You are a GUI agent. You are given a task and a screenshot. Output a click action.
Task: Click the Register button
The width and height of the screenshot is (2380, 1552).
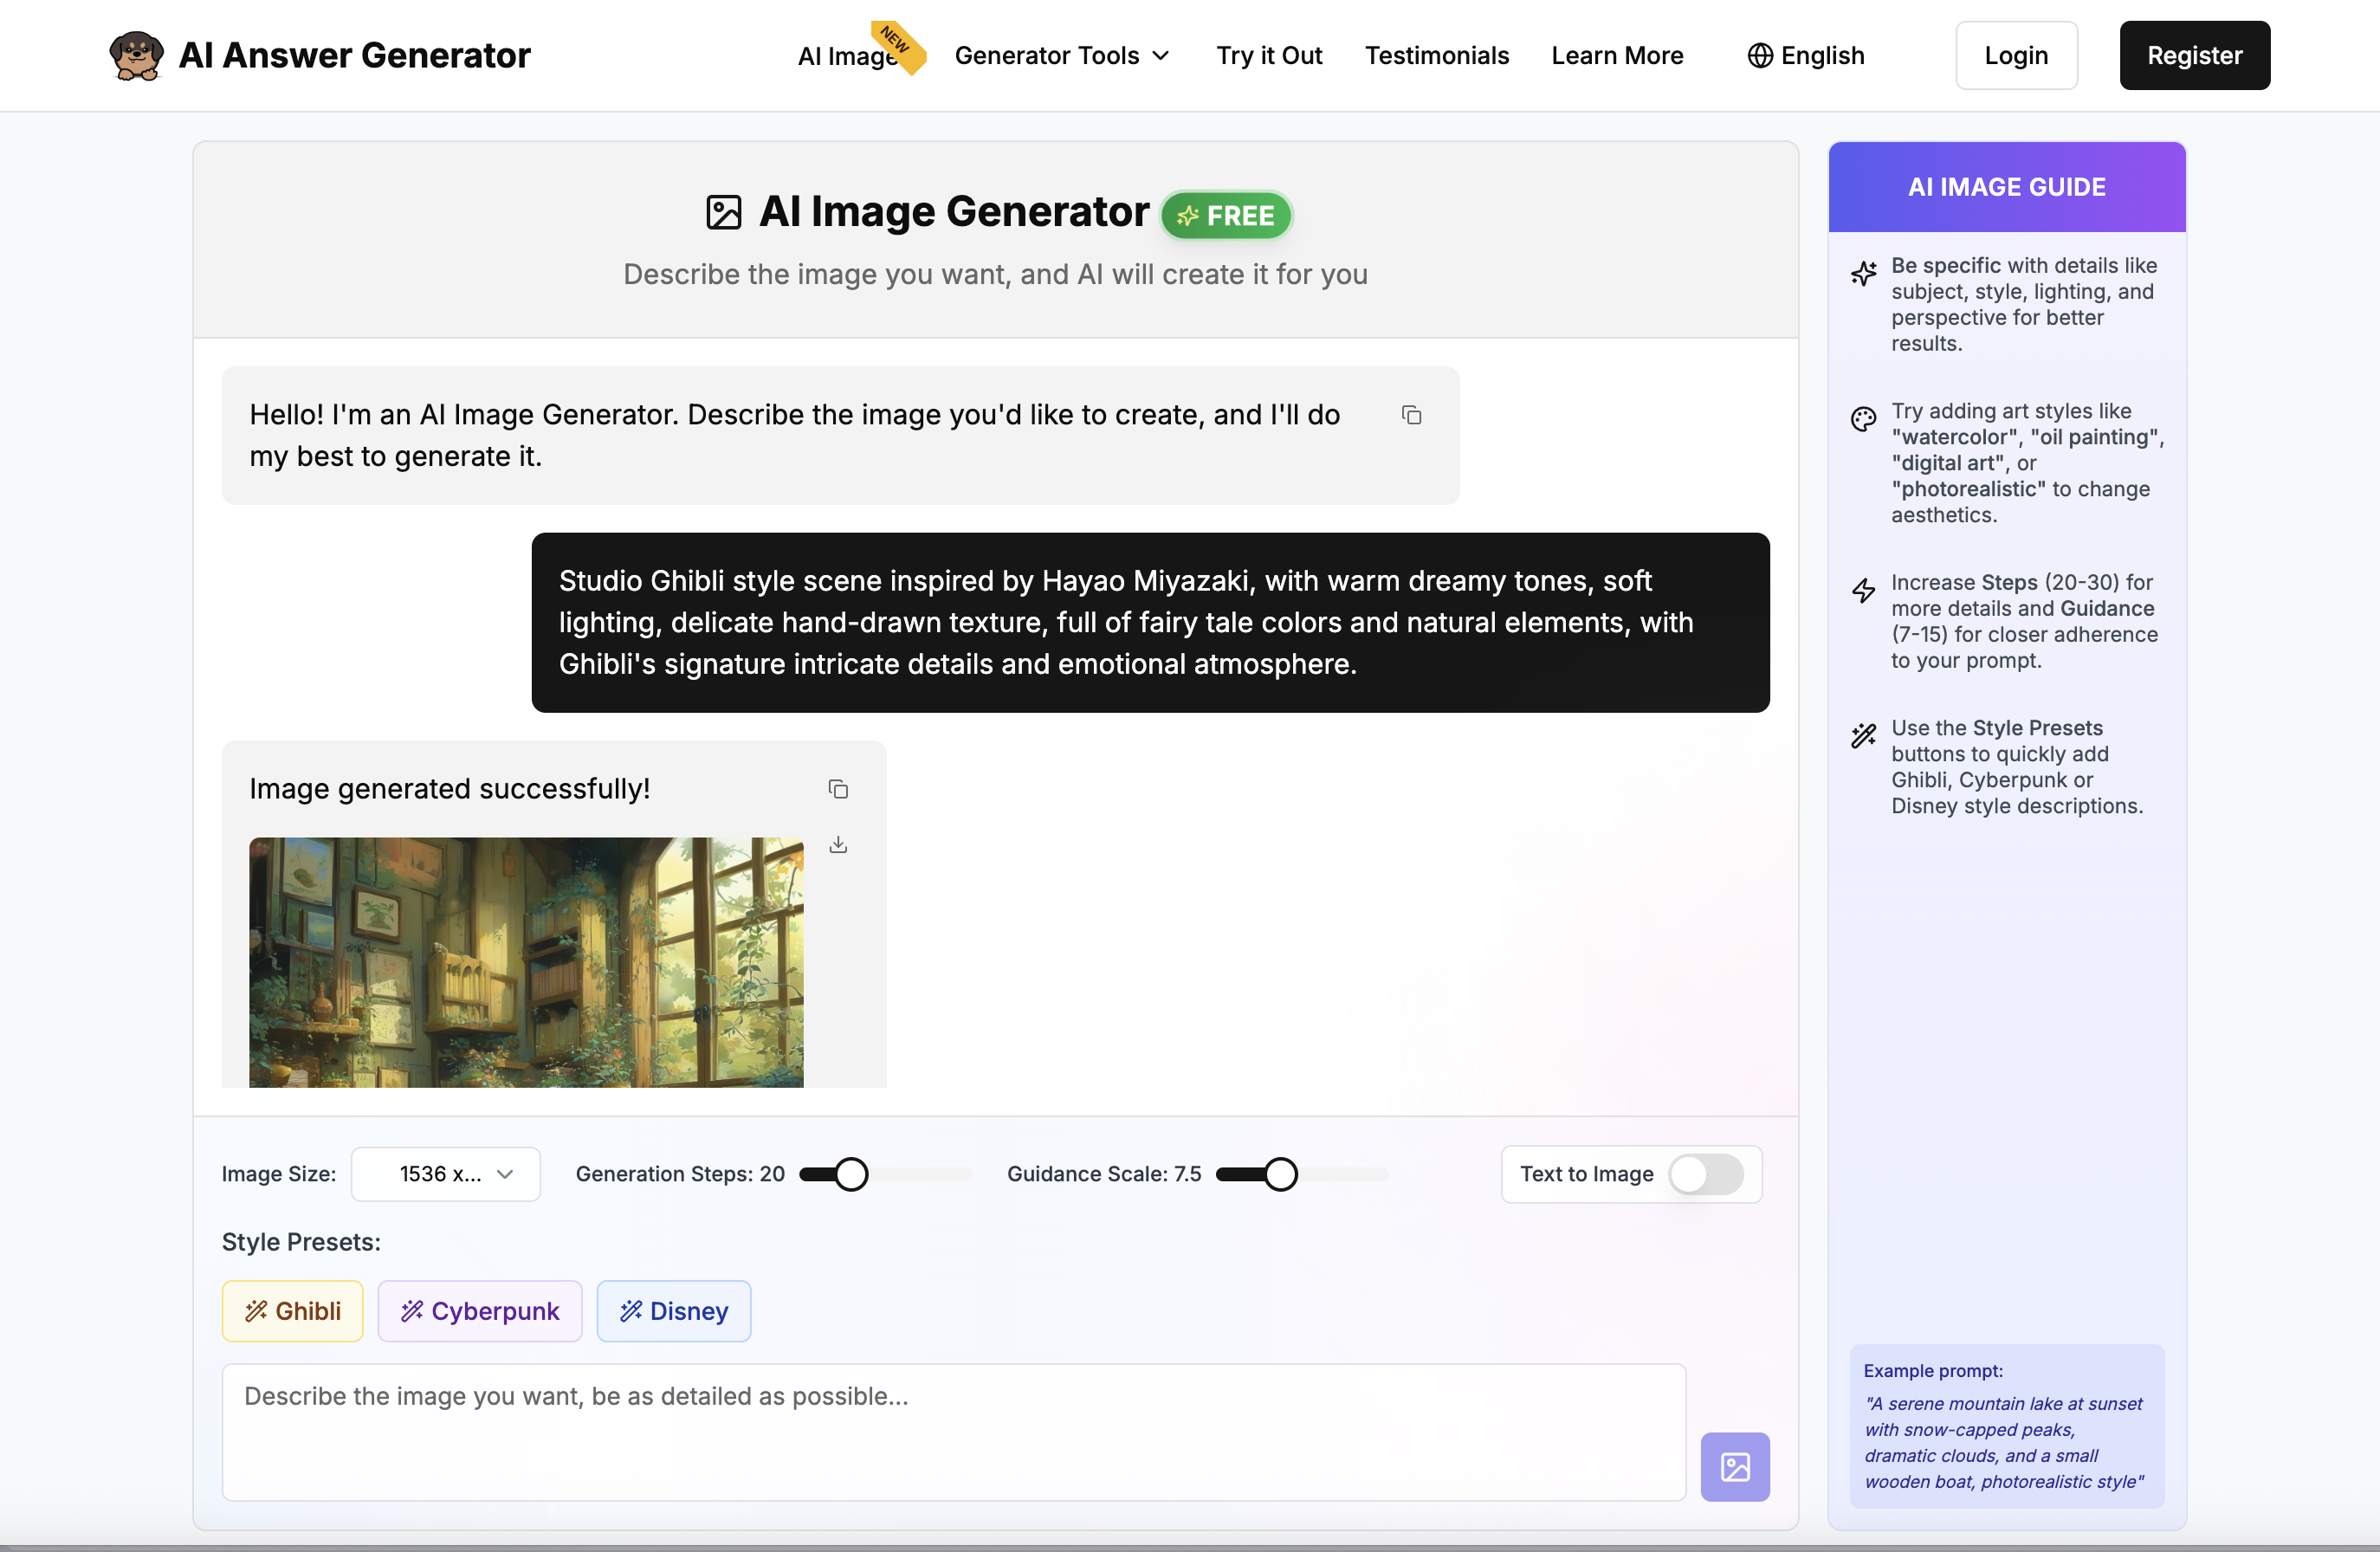coord(2194,55)
